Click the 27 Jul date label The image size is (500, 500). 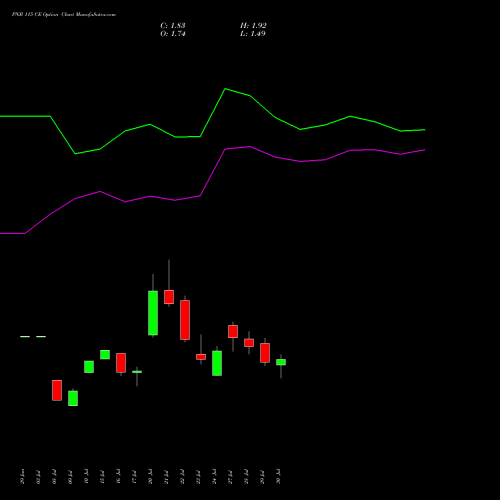pyautogui.click(x=230, y=477)
